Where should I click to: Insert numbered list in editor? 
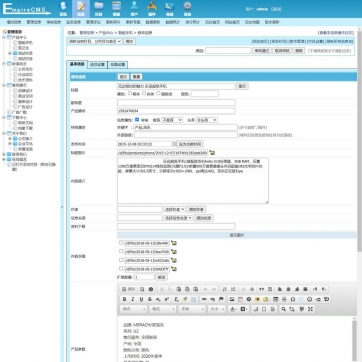coord(225,289)
